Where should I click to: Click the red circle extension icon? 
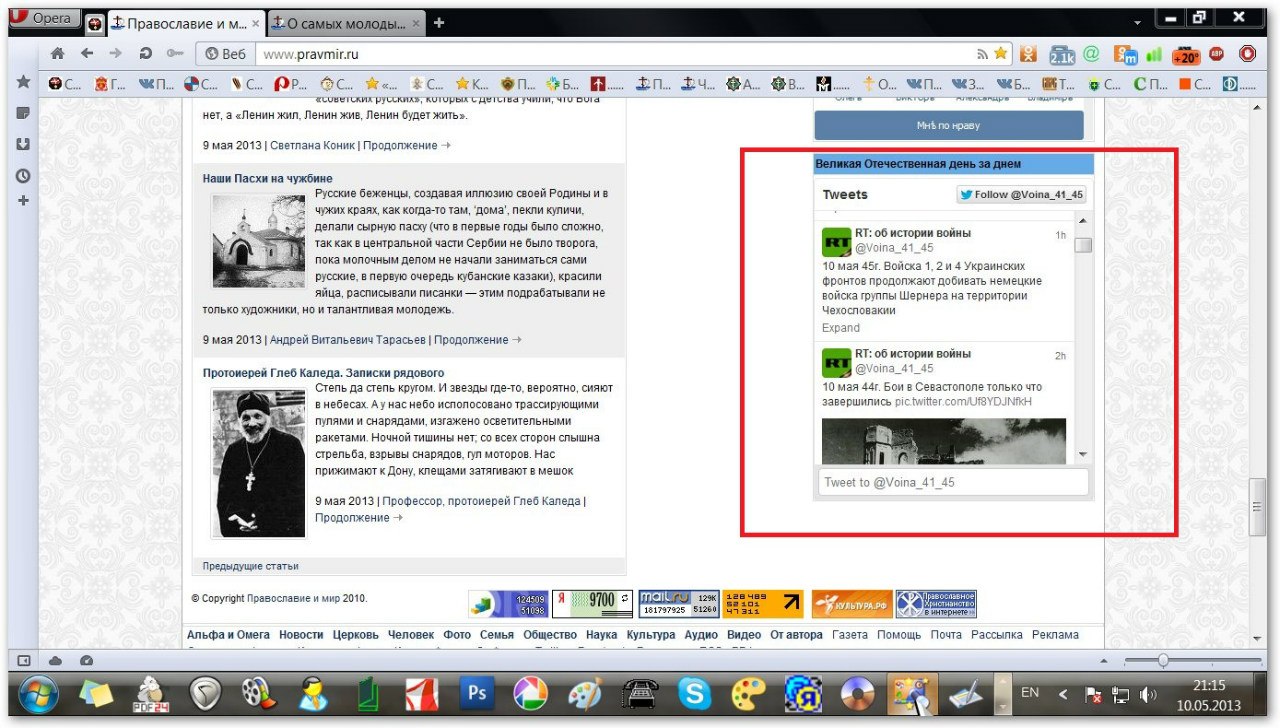pos(1247,54)
